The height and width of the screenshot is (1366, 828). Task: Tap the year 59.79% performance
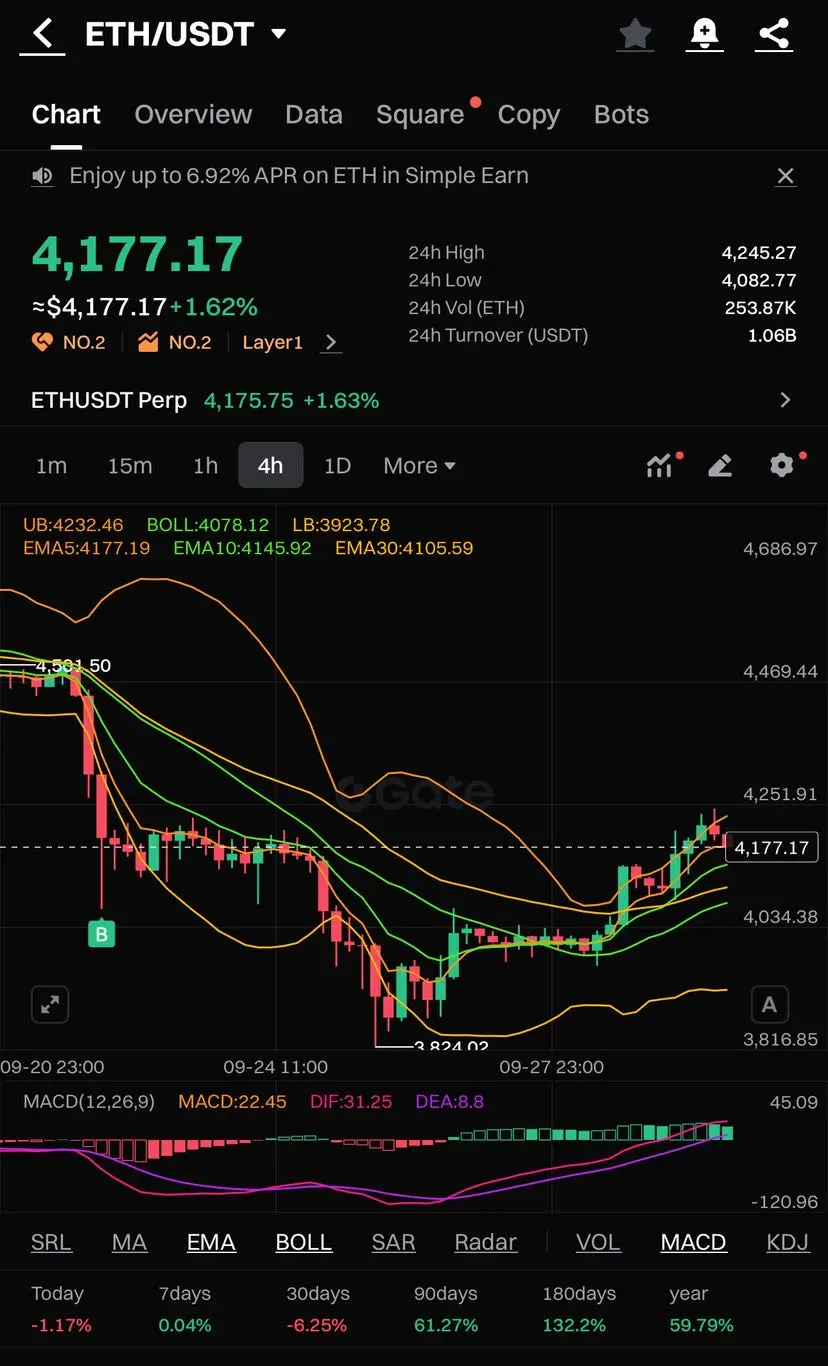(x=701, y=1309)
